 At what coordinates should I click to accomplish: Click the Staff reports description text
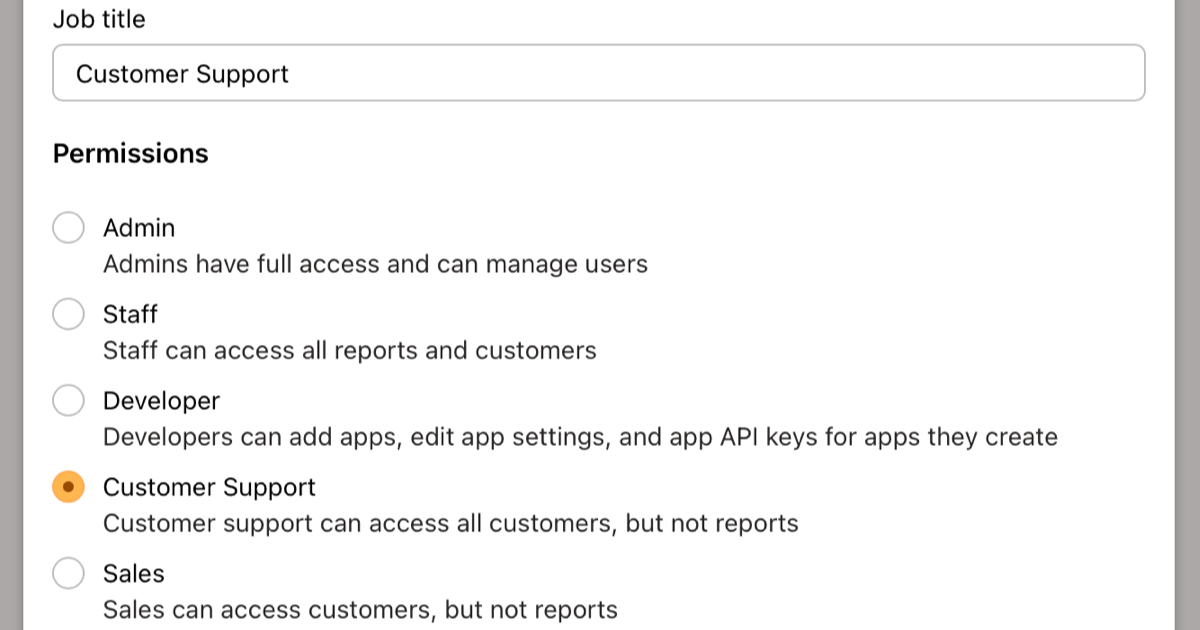click(x=350, y=350)
